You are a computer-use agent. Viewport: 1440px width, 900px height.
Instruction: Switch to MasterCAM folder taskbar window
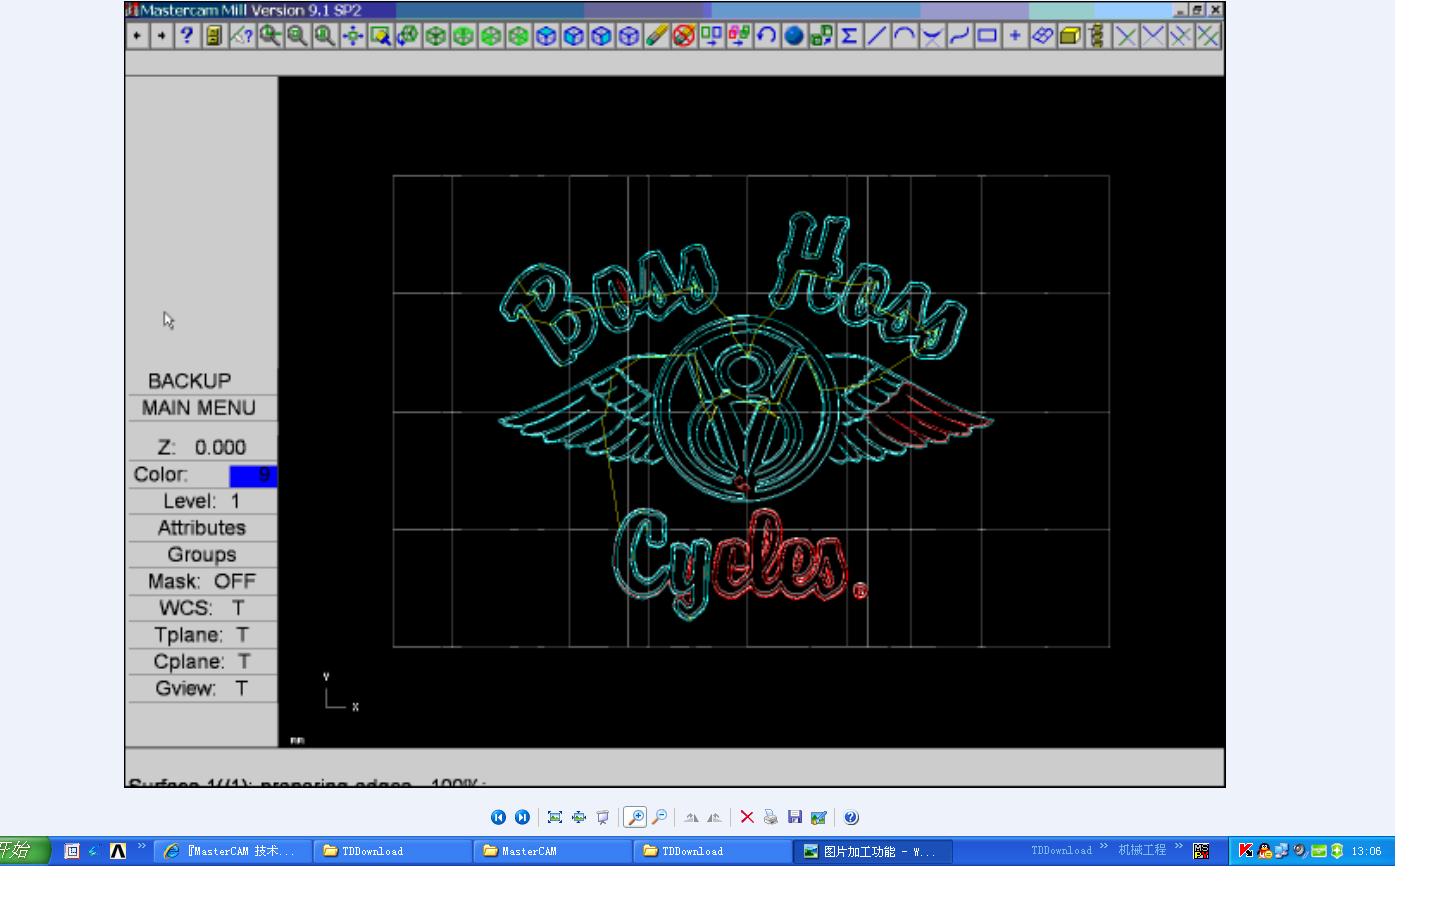click(552, 851)
